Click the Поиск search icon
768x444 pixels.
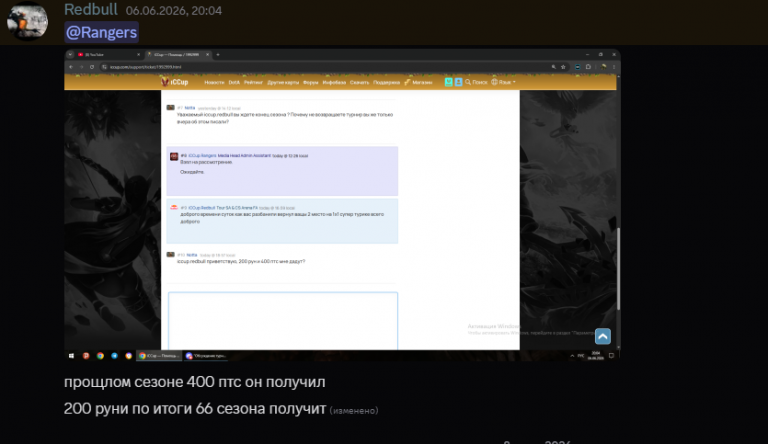pos(476,82)
